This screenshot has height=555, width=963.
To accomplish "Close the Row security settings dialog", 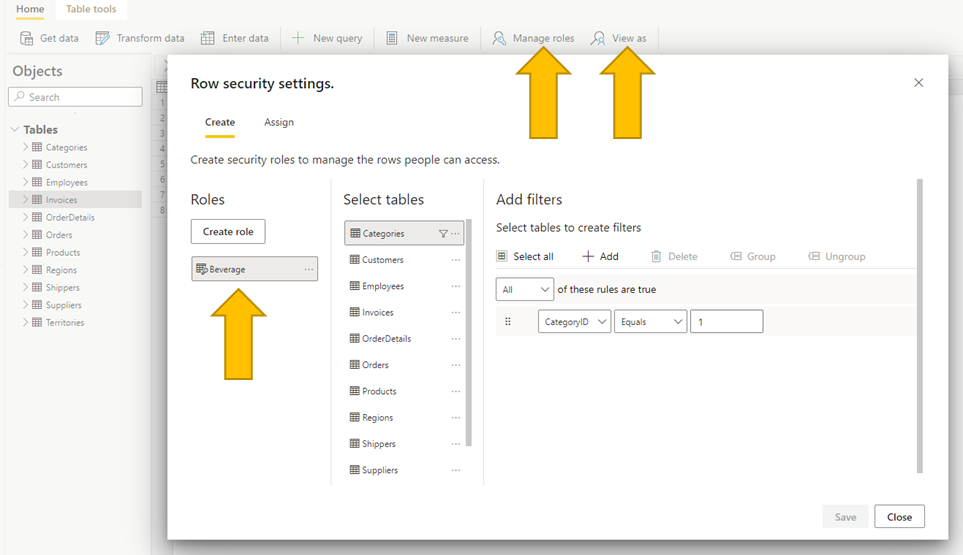I will click(918, 82).
